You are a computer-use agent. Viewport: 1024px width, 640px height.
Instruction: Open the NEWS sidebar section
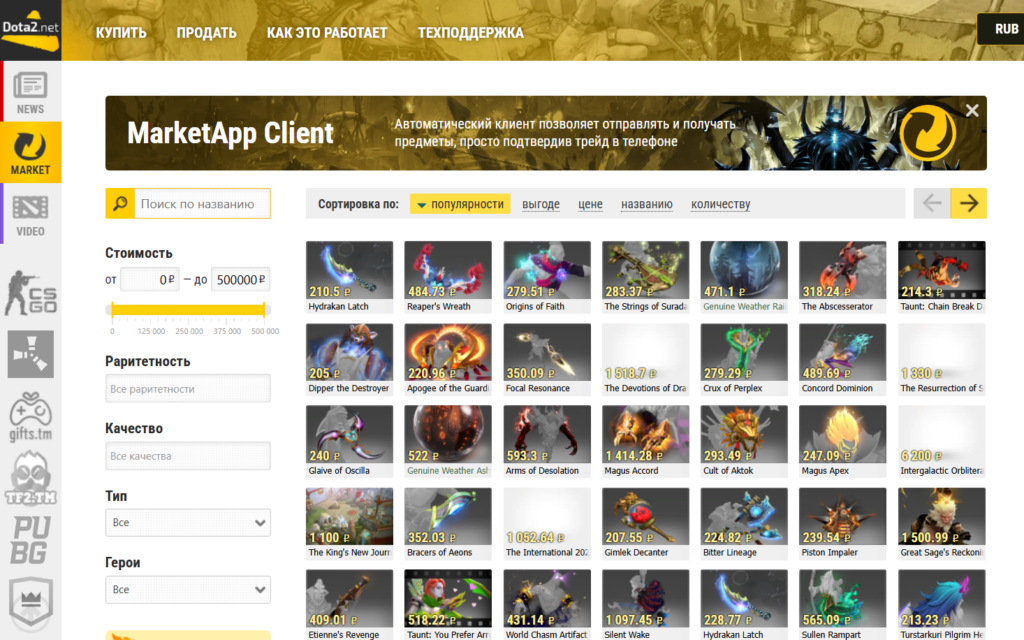(31, 92)
